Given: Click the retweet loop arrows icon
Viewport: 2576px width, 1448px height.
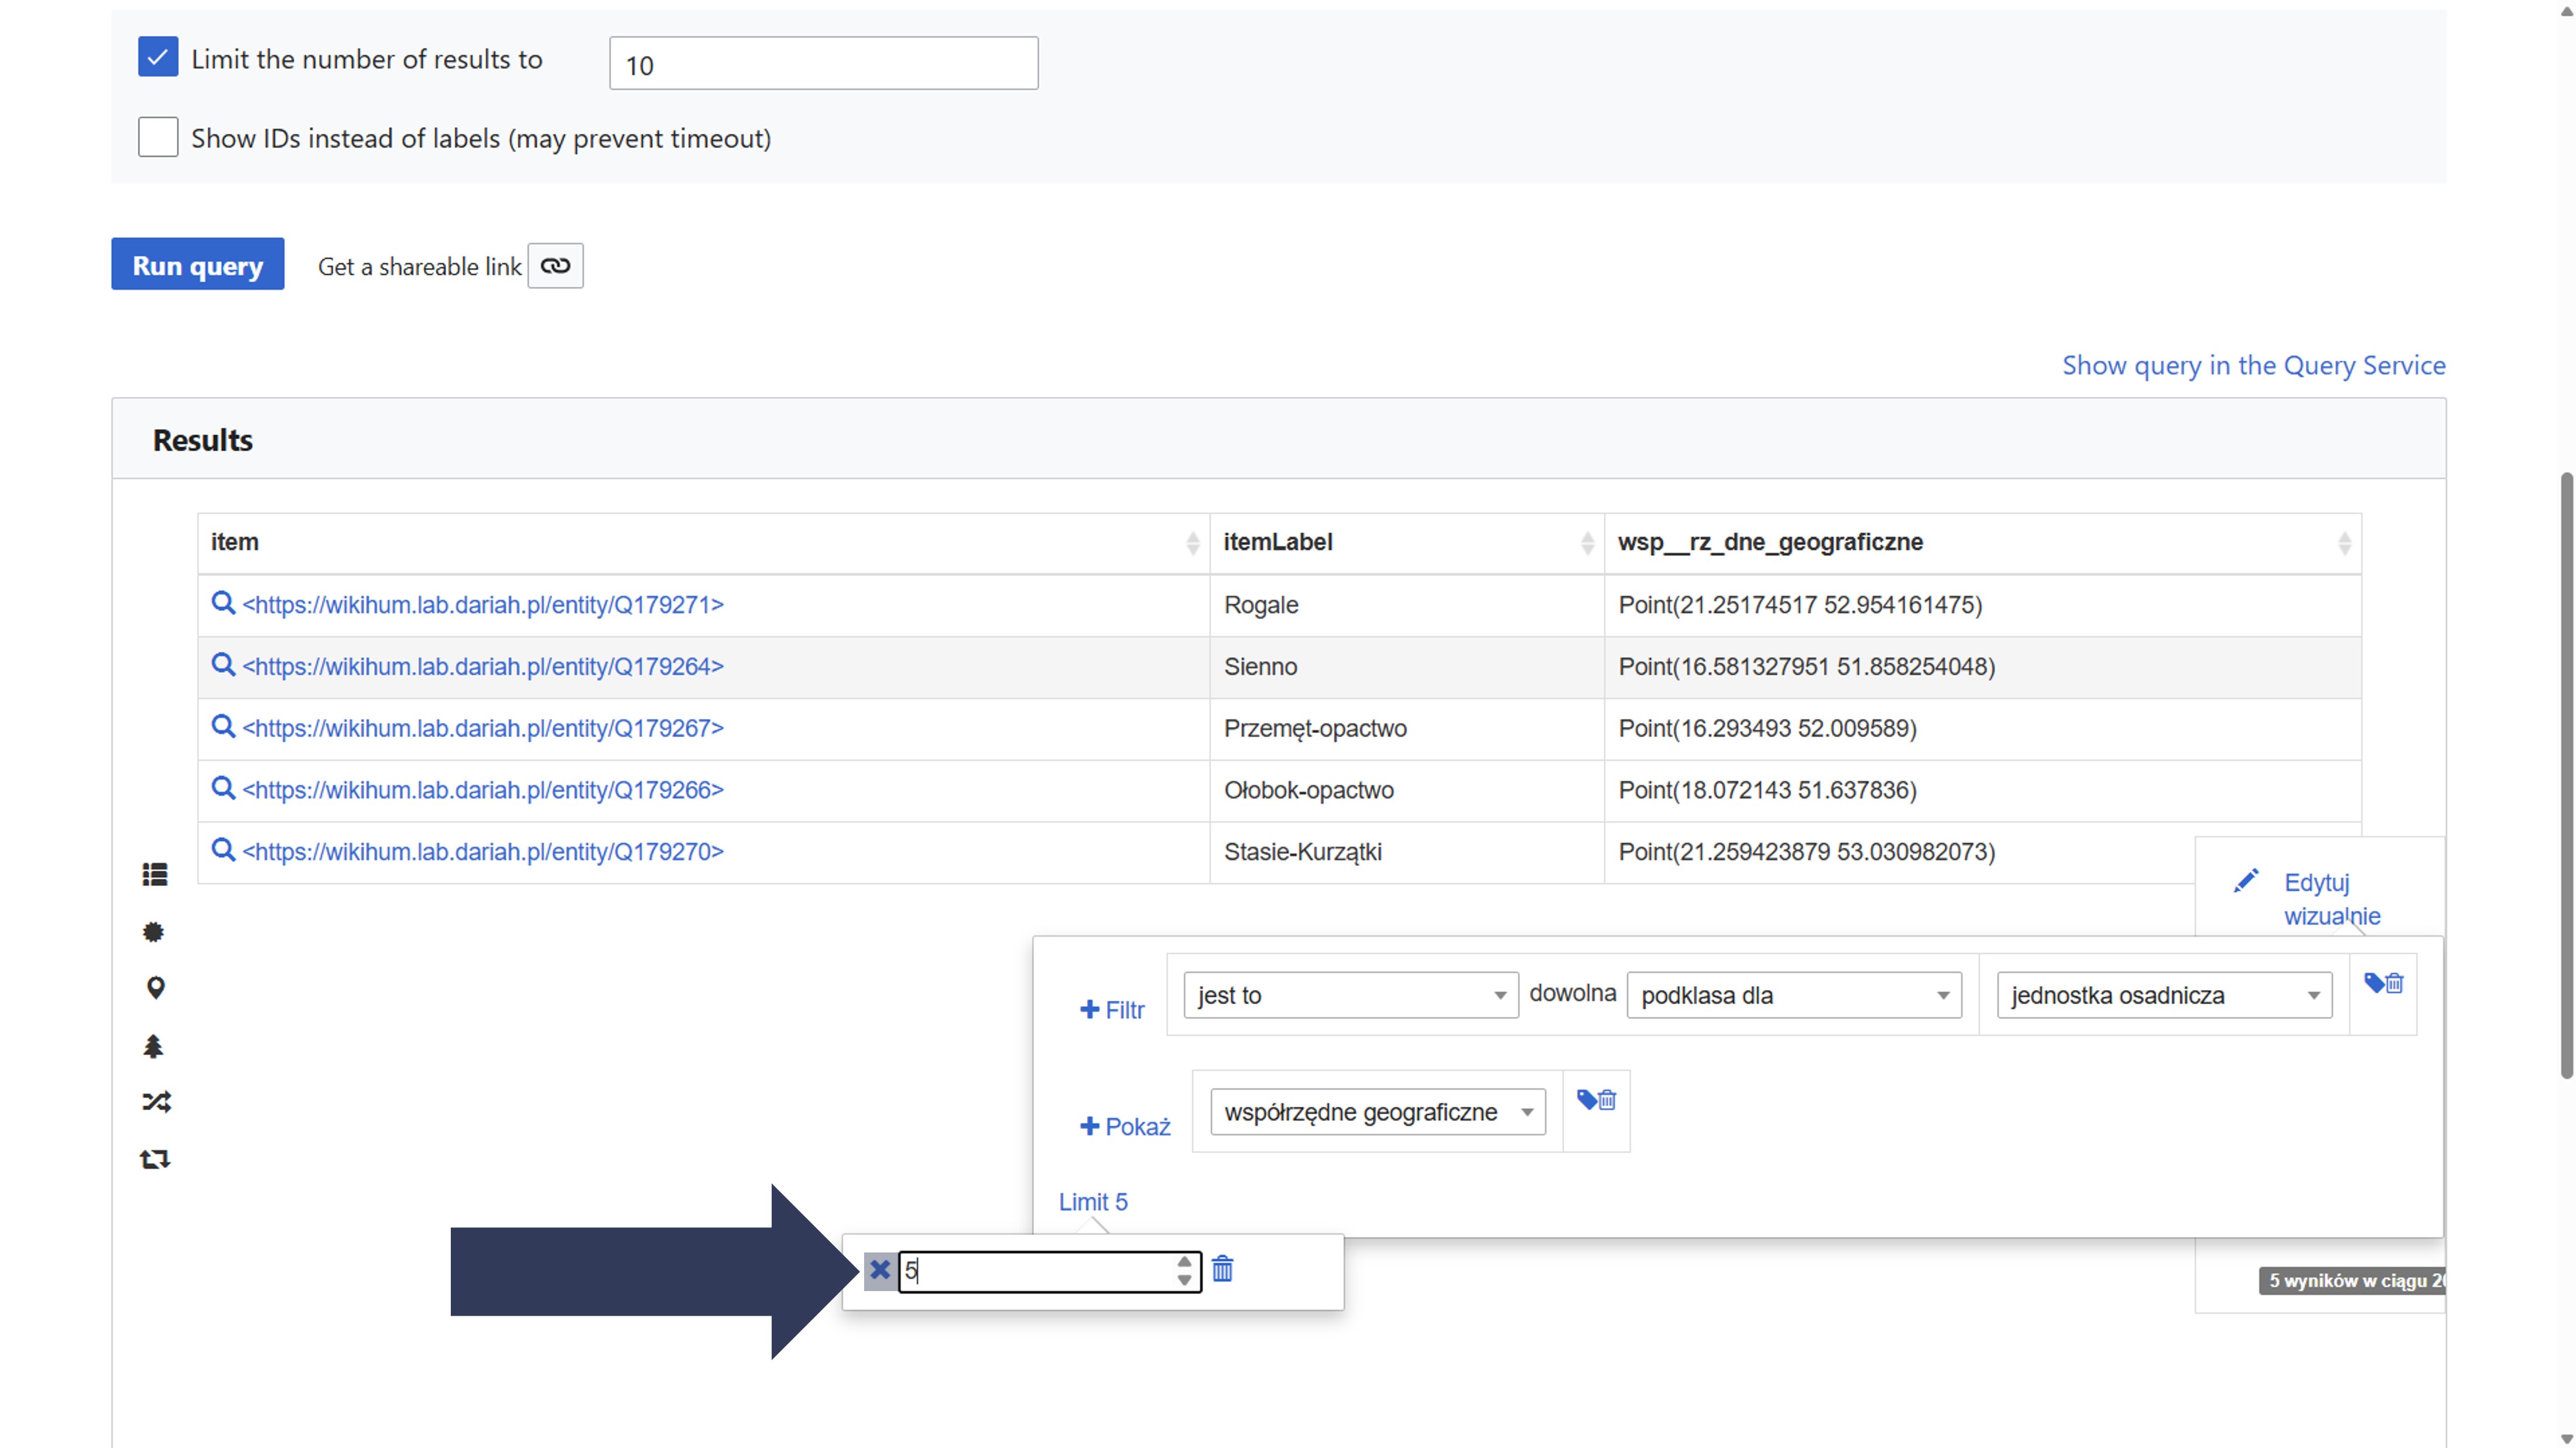Looking at the screenshot, I should pyautogui.click(x=155, y=1159).
